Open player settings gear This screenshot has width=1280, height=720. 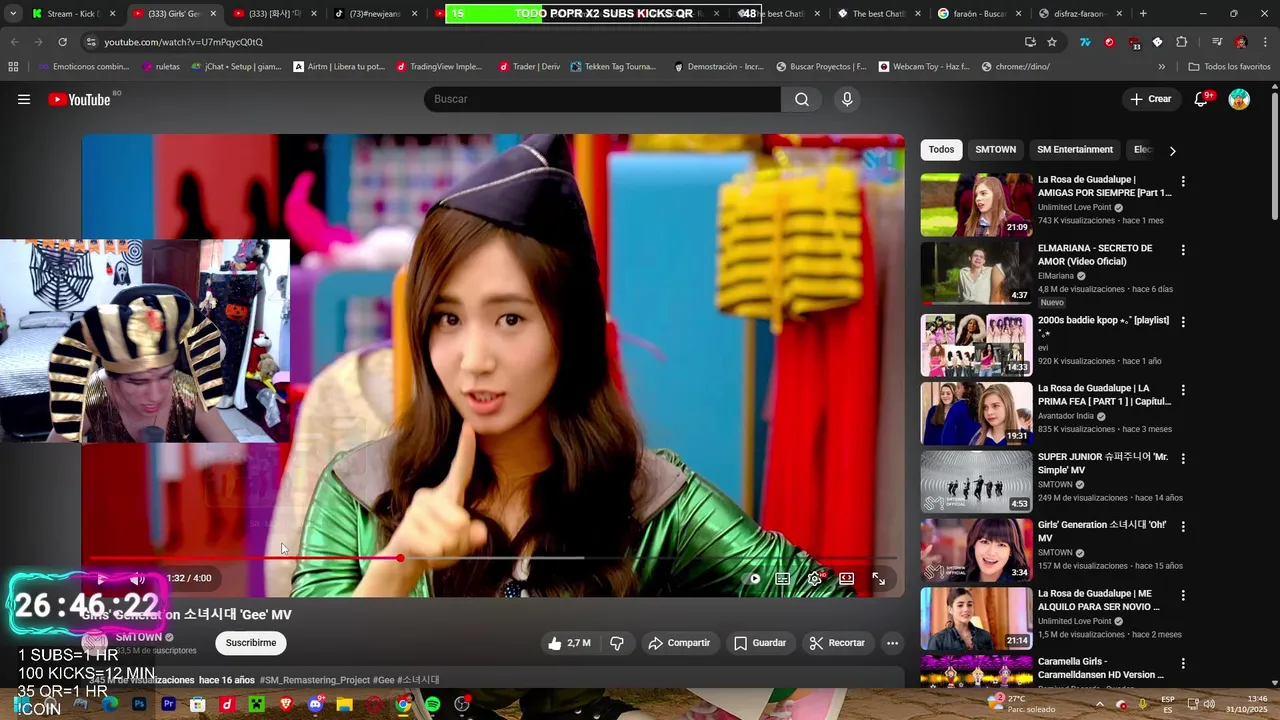point(815,578)
